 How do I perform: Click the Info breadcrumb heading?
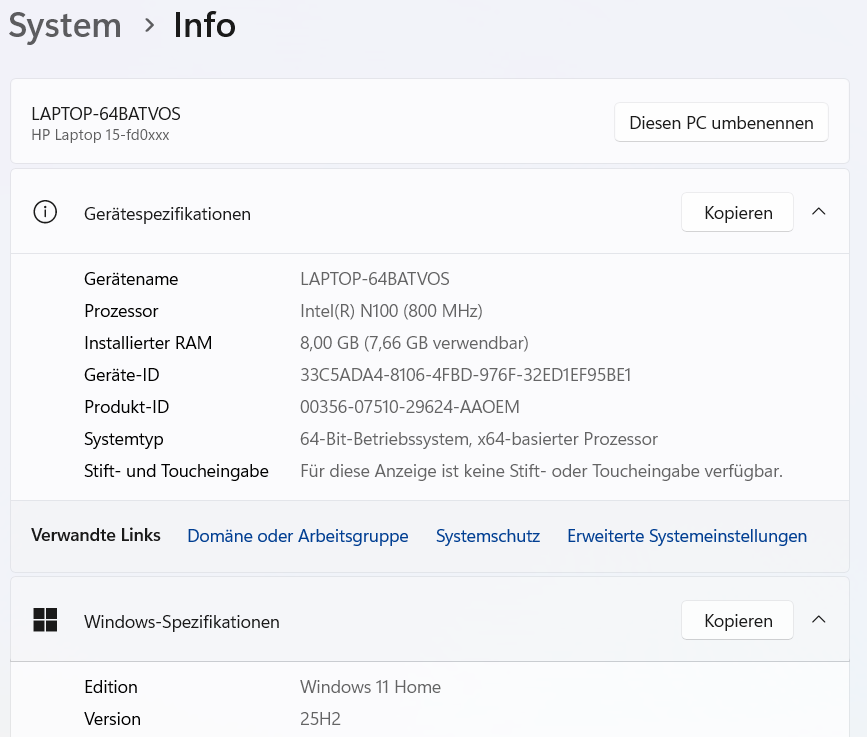(x=204, y=25)
